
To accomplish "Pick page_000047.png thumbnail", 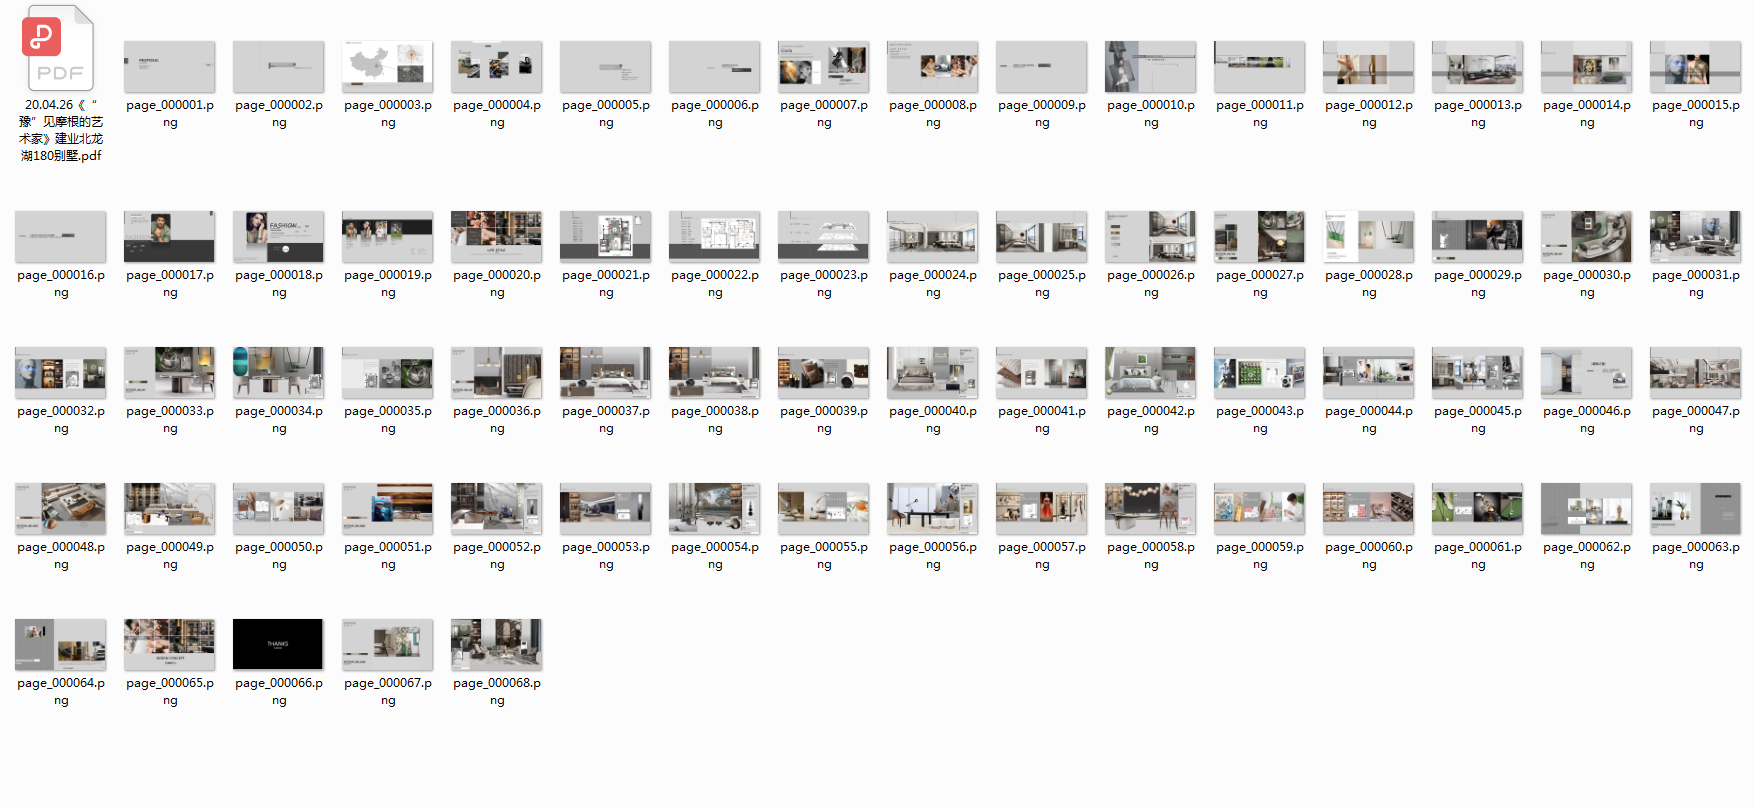I will point(1695,373).
